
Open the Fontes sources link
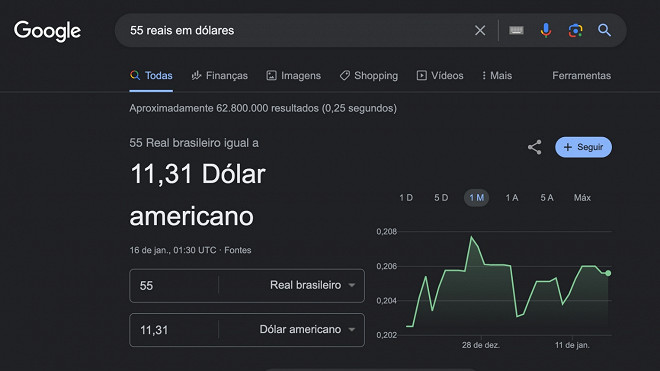(237, 250)
